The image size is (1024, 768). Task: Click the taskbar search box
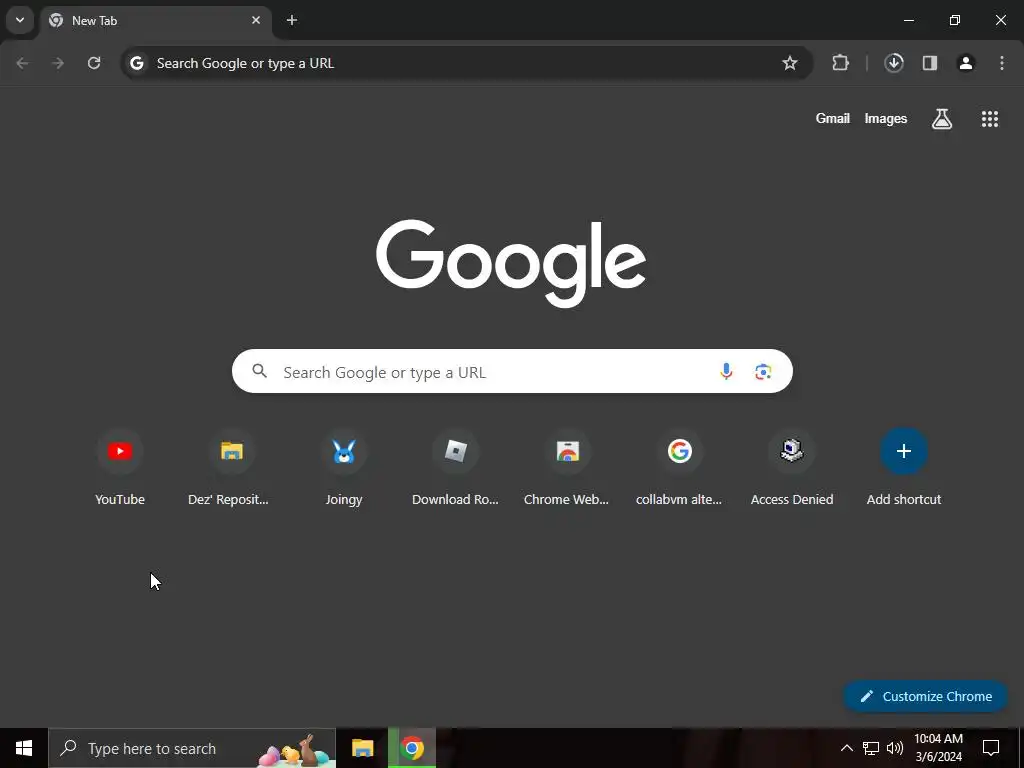click(x=192, y=748)
